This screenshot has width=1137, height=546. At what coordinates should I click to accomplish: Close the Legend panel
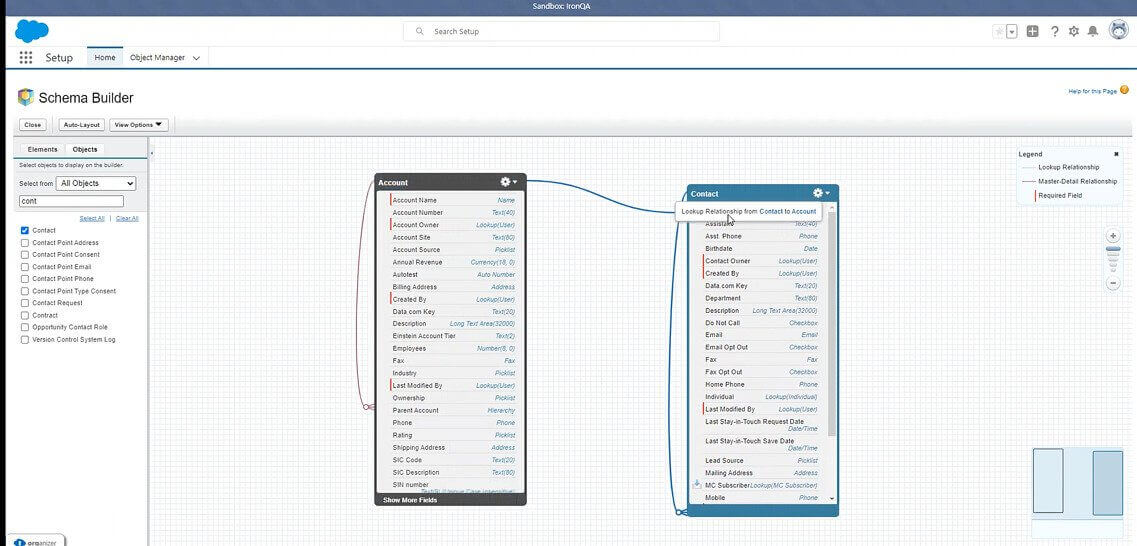(1116, 154)
